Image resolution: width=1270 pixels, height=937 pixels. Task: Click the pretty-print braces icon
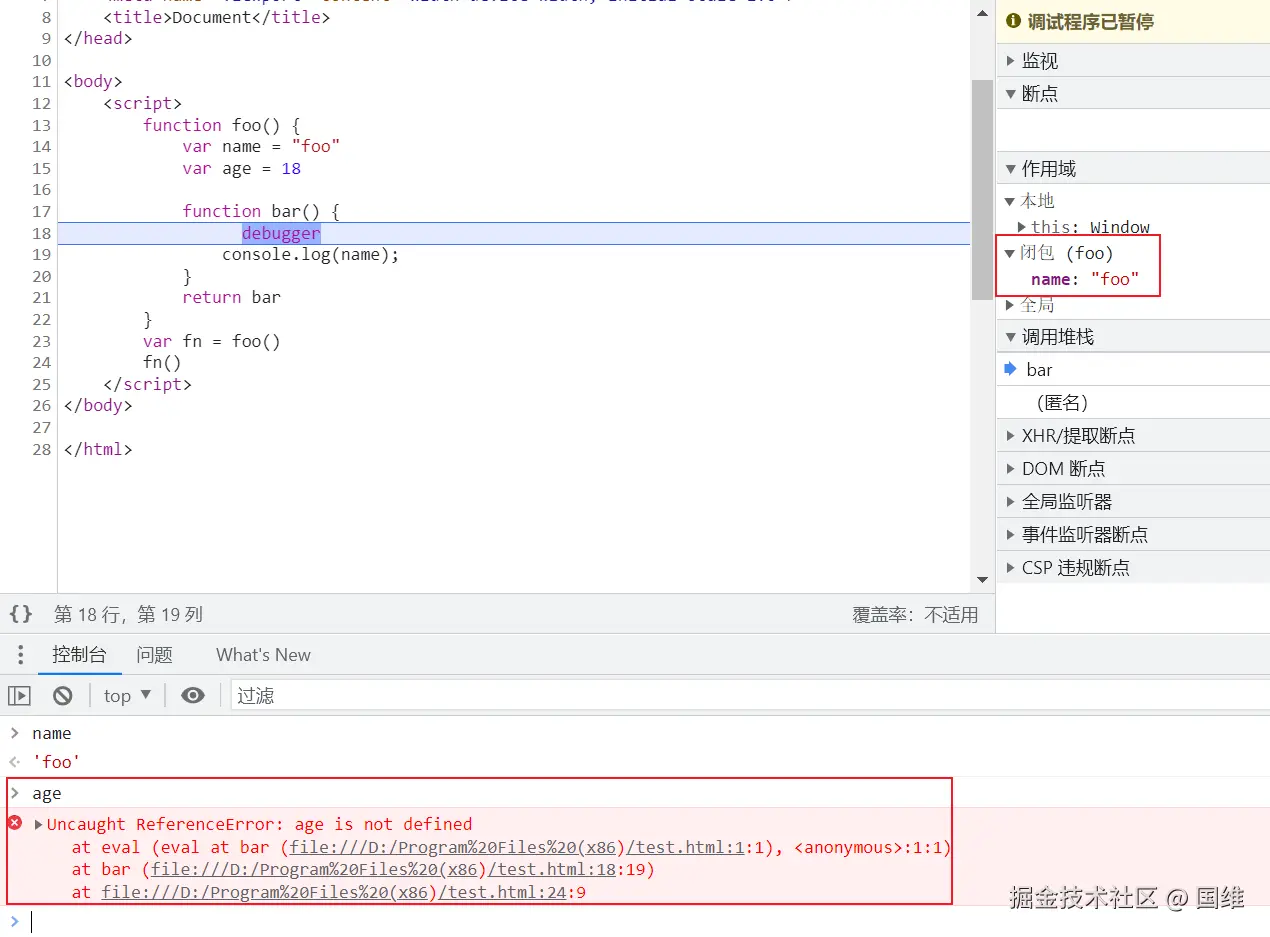pyautogui.click(x=21, y=614)
